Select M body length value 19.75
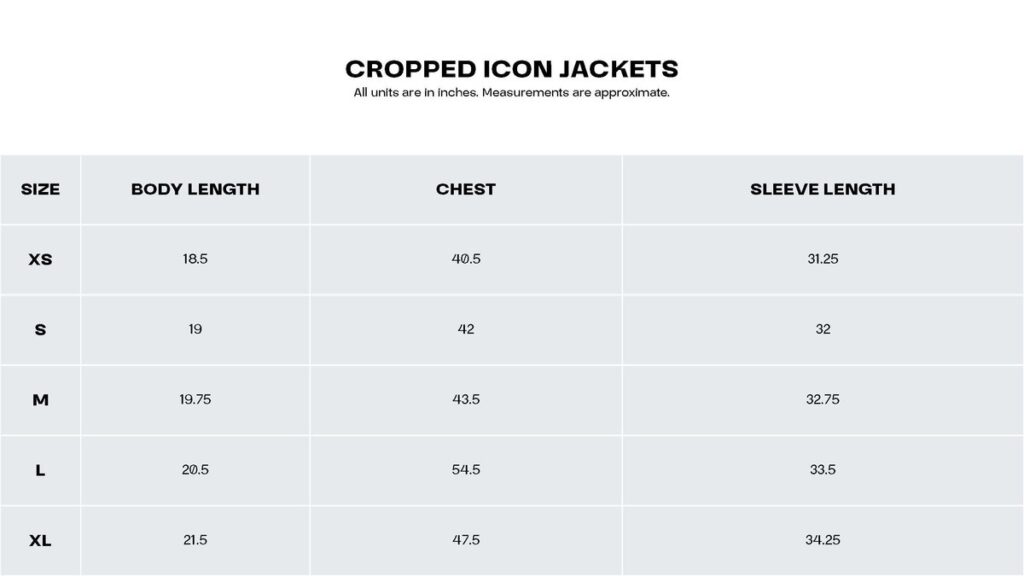The width and height of the screenshot is (1024, 576). coord(195,399)
